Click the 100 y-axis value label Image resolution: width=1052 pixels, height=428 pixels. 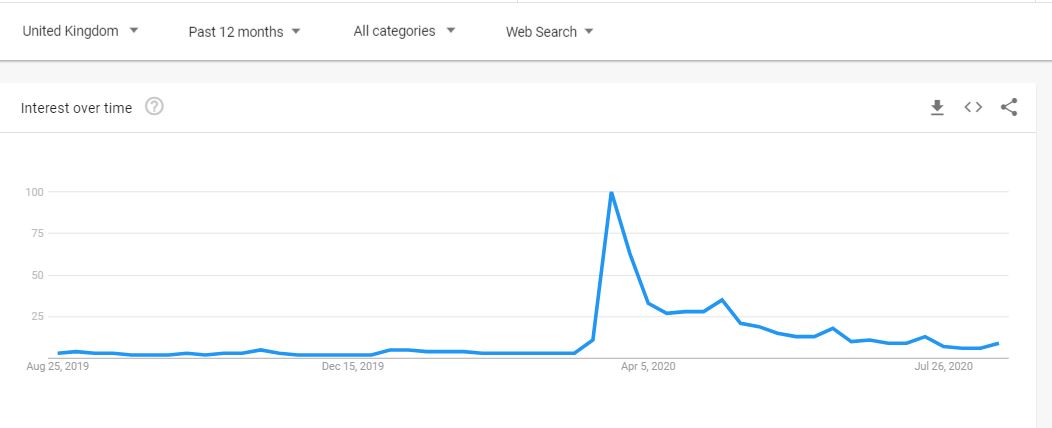point(35,192)
